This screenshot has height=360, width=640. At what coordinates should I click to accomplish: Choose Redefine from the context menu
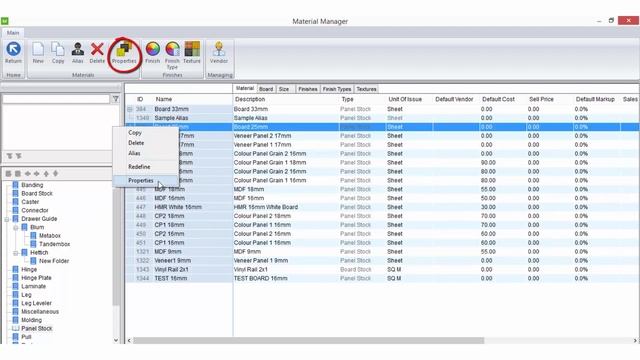(x=139, y=167)
